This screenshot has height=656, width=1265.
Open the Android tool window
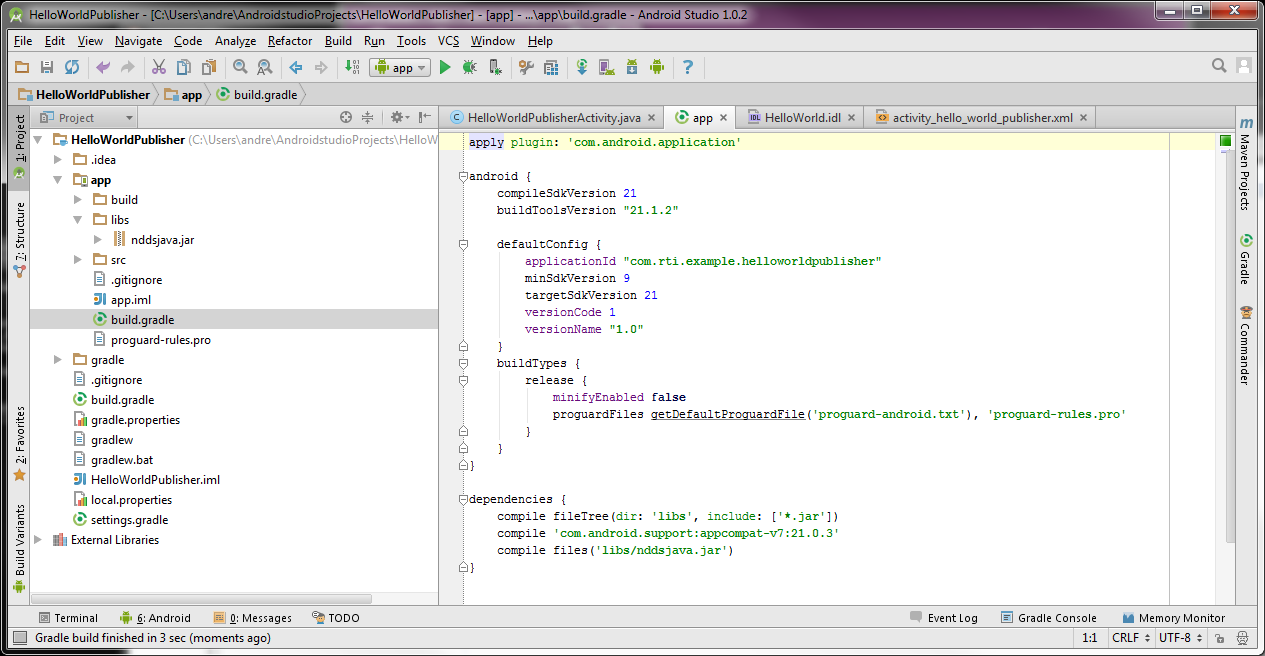pos(155,618)
